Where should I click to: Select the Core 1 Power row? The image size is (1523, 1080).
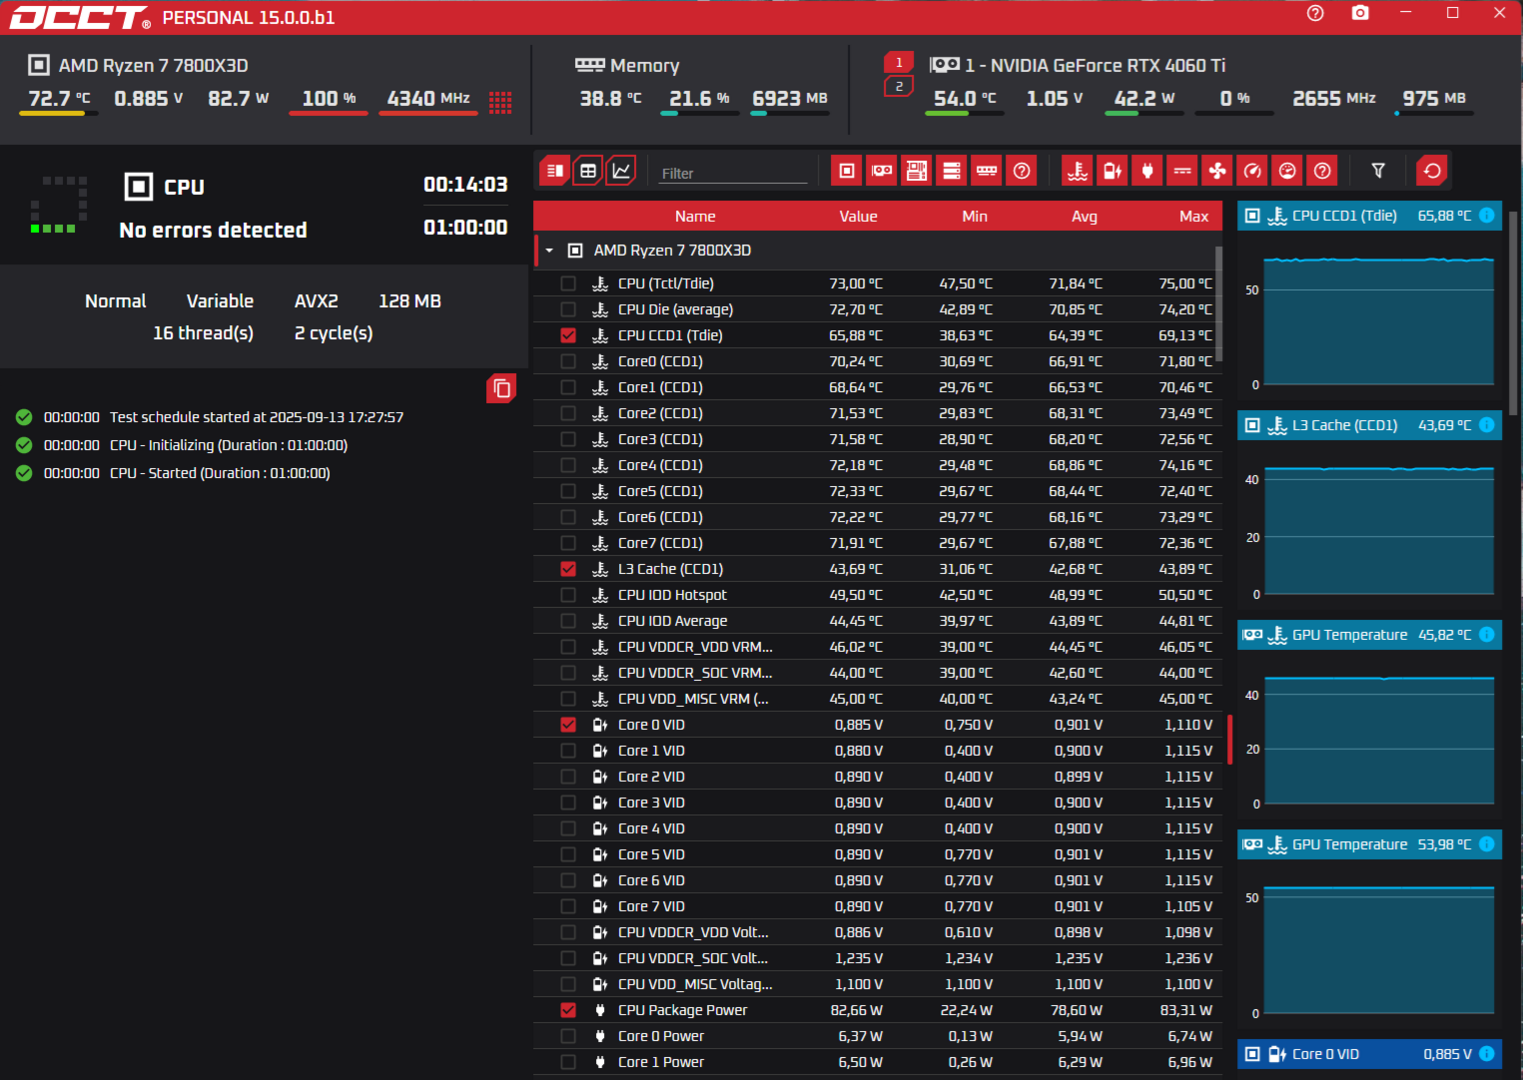pyautogui.click(x=877, y=1062)
